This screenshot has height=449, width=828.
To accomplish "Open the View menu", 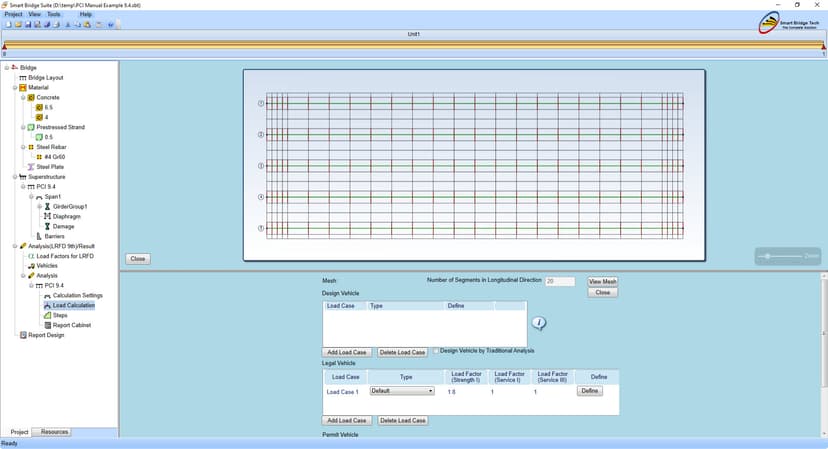I will click(34, 14).
